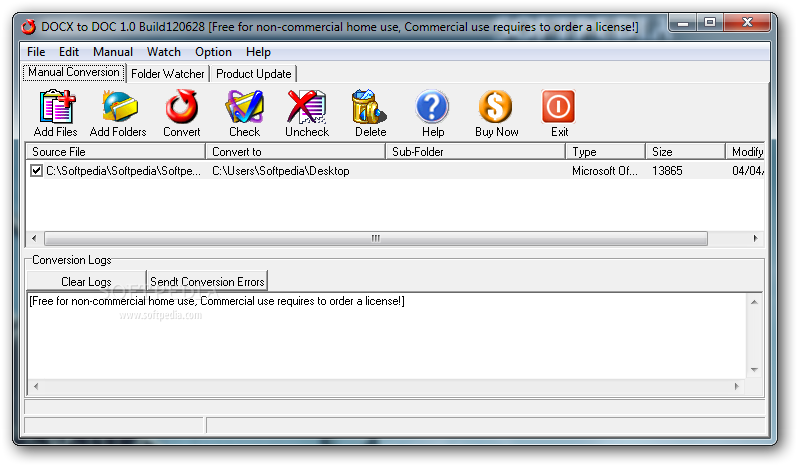
Task: Click the Sub-Folder column header
Action: 475,152
